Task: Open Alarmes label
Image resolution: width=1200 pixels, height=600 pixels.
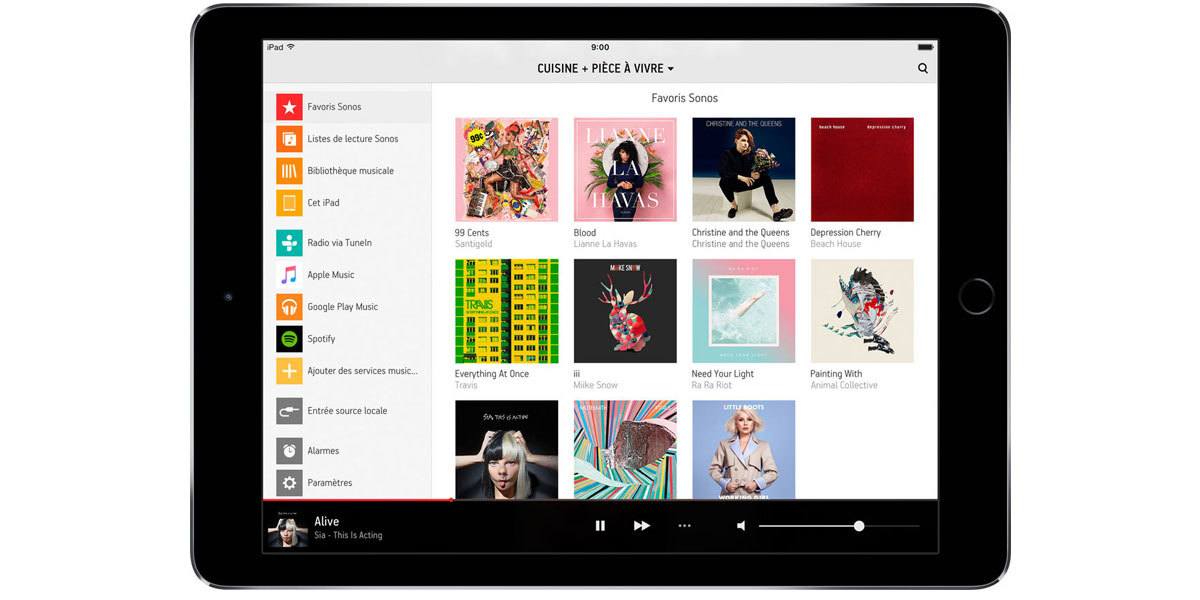Action: coord(323,451)
